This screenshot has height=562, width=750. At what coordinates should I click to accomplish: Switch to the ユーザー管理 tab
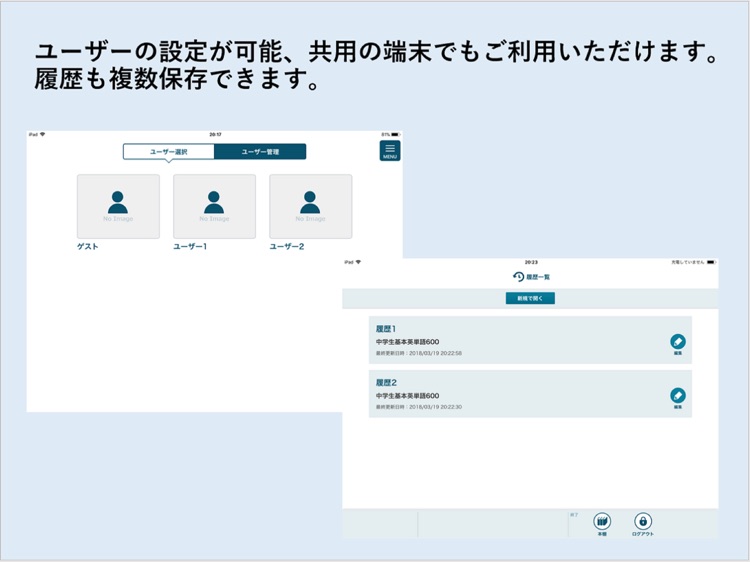point(260,152)
